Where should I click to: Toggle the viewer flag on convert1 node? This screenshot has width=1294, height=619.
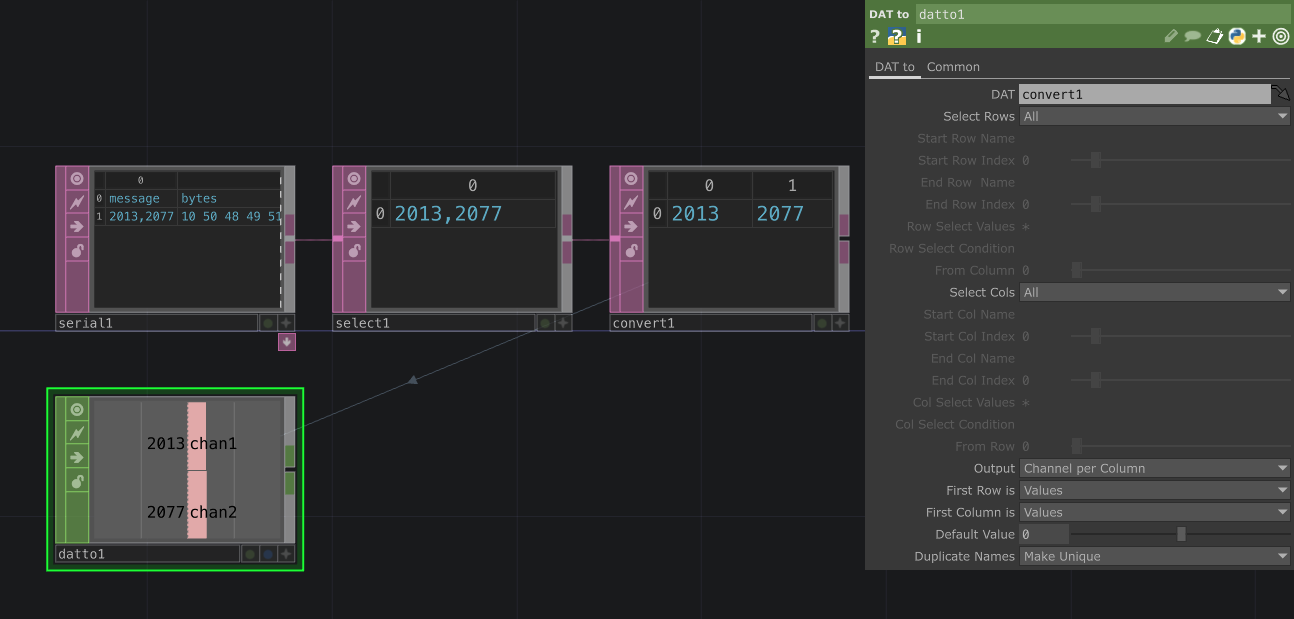631,179
